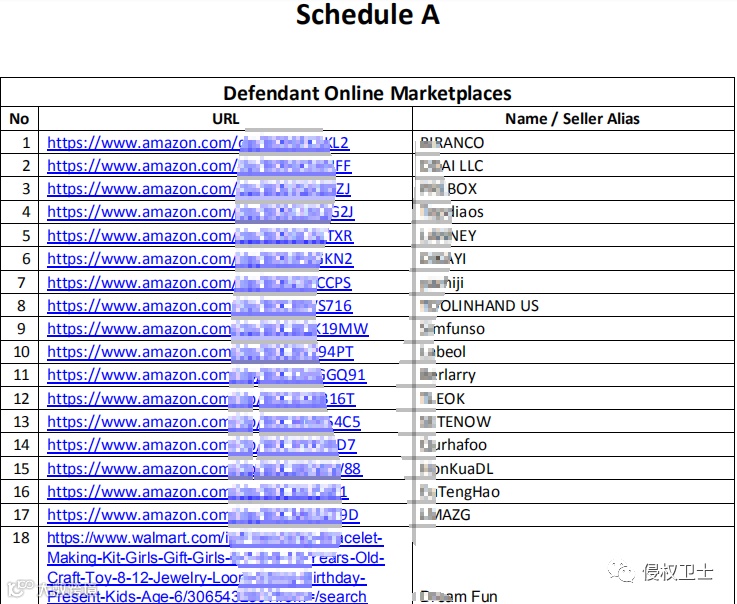Open the row 5 link ending TXR

coord(200,235)
